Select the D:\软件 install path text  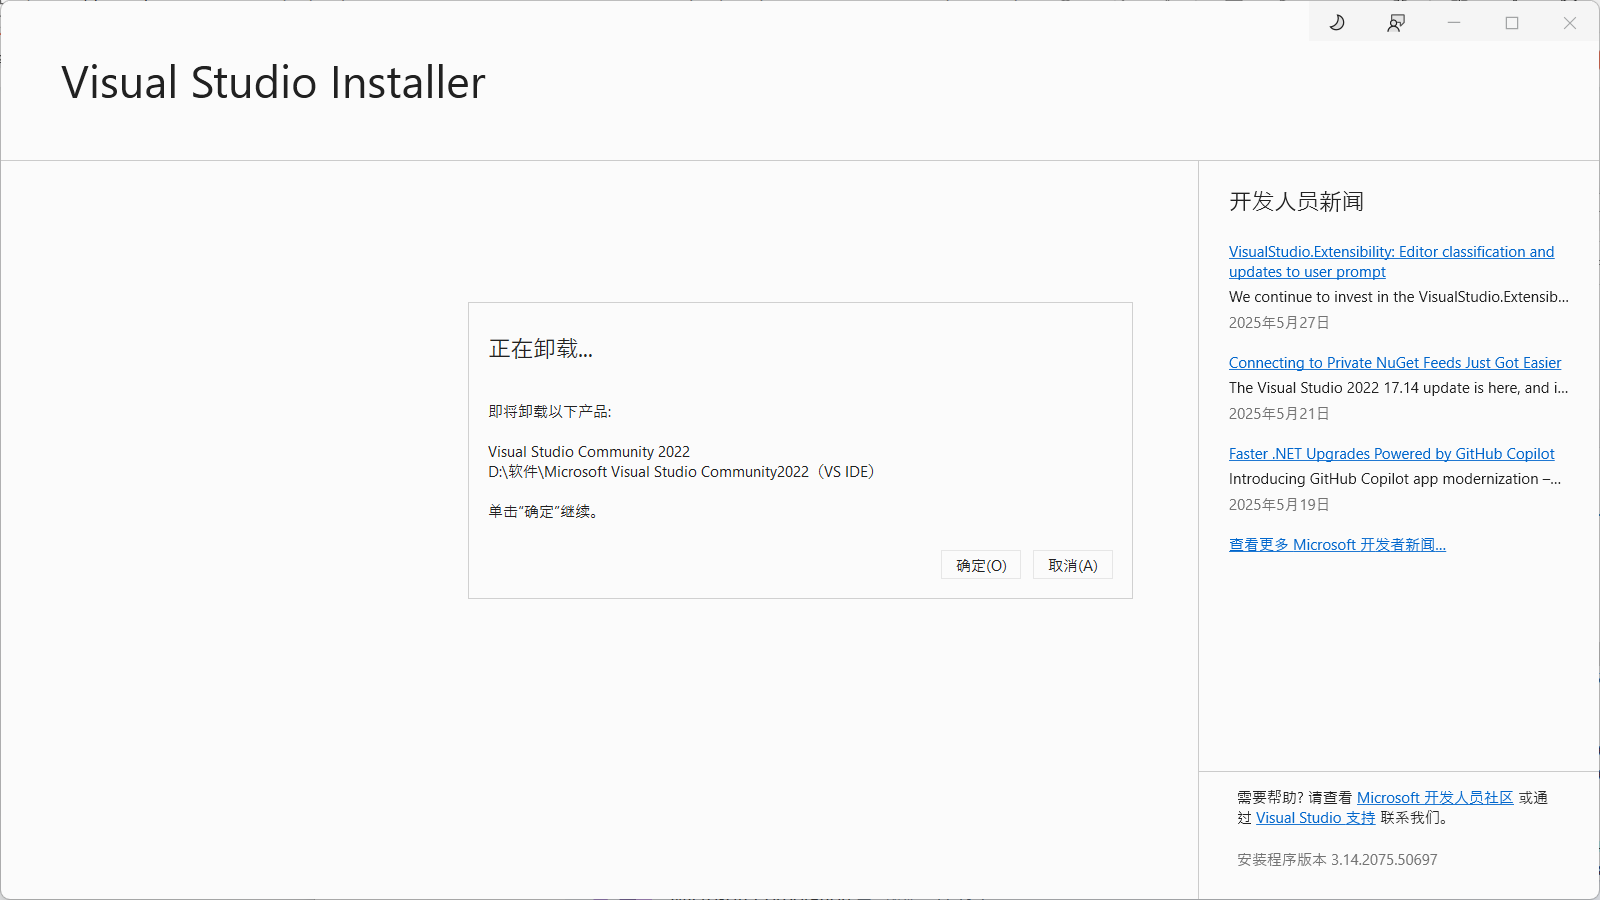coord(681,472)
